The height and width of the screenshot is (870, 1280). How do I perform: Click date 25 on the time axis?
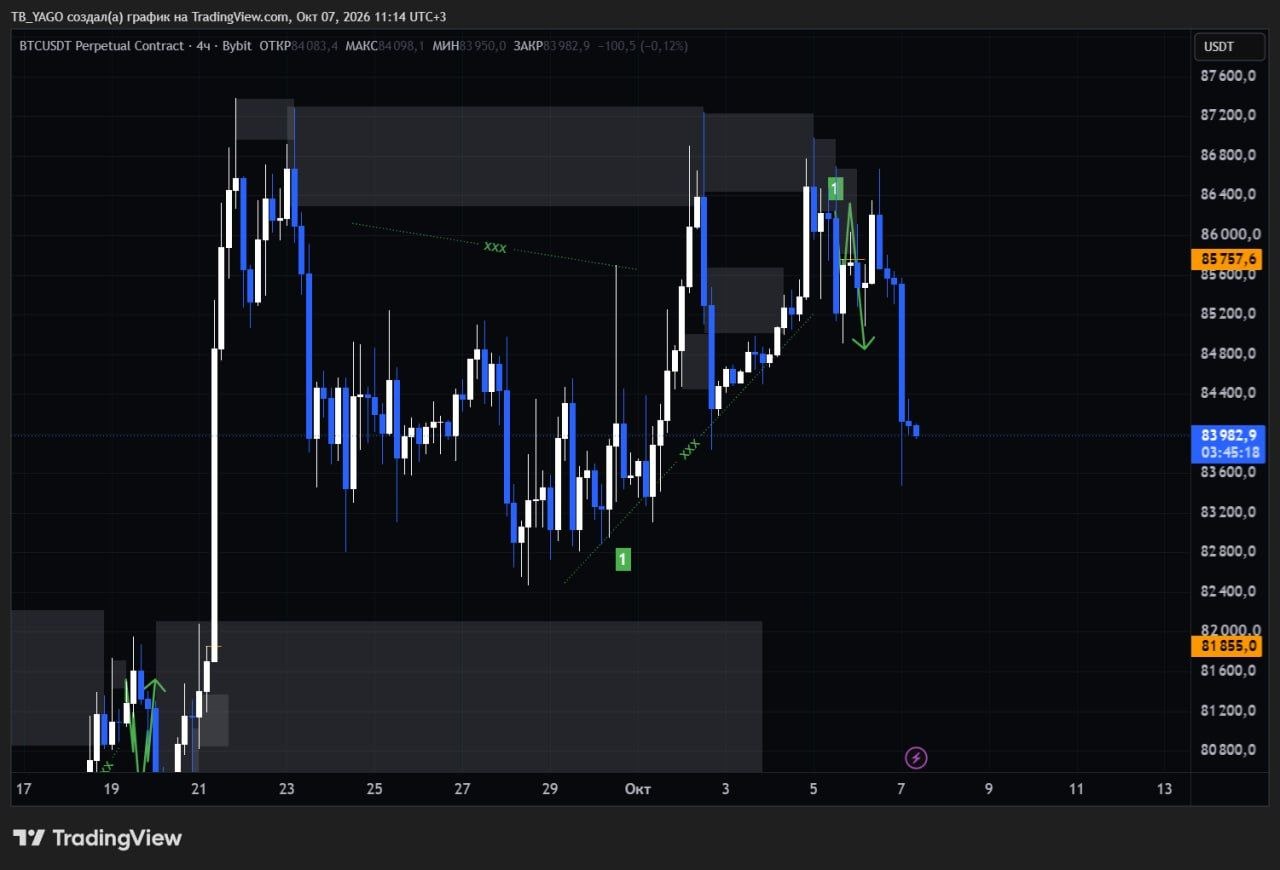pyautogui.click(x=374, y=789)
